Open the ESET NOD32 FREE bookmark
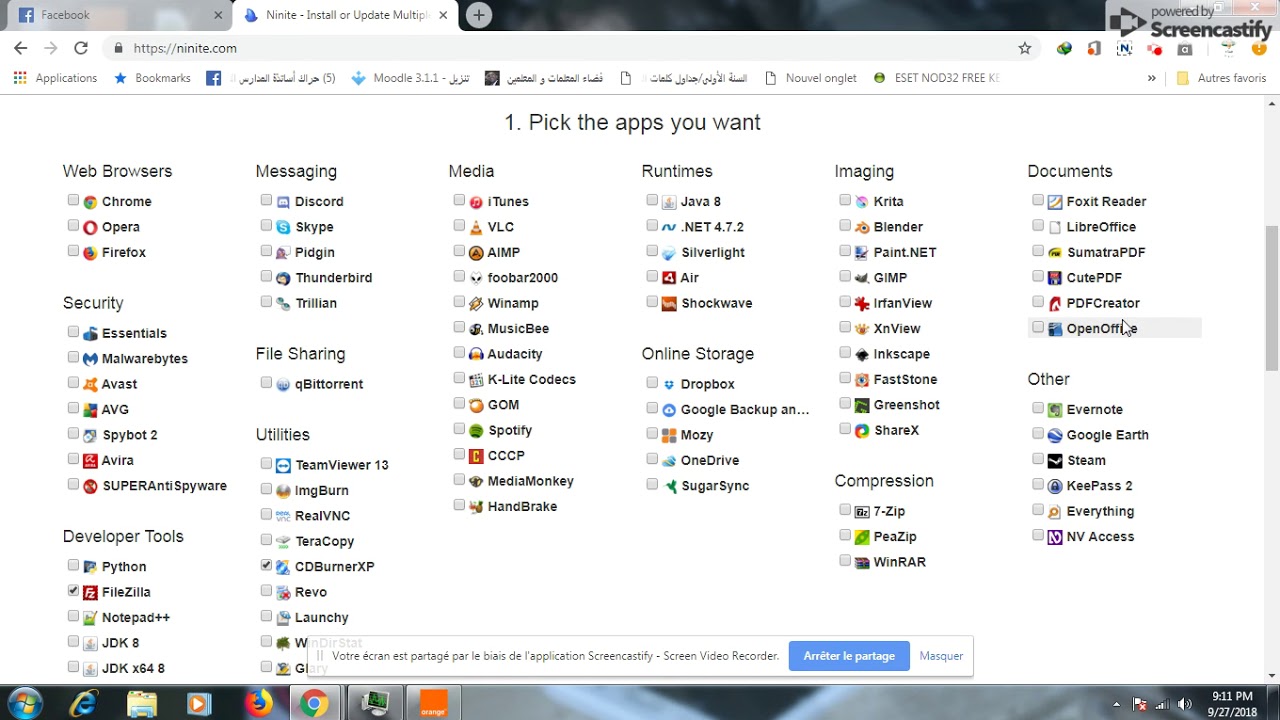Image resolution: width=1280 pixels, height=720 pixels. [x=936, y=78]
